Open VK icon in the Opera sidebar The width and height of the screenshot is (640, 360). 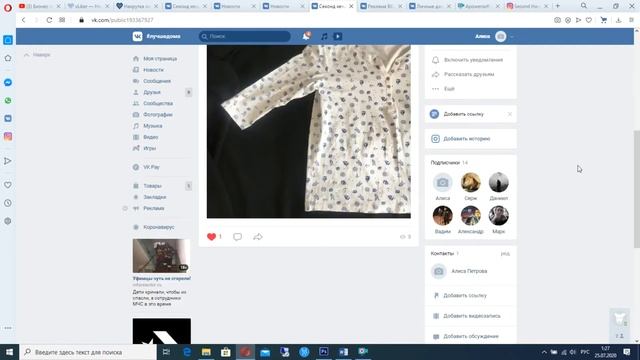8,118
